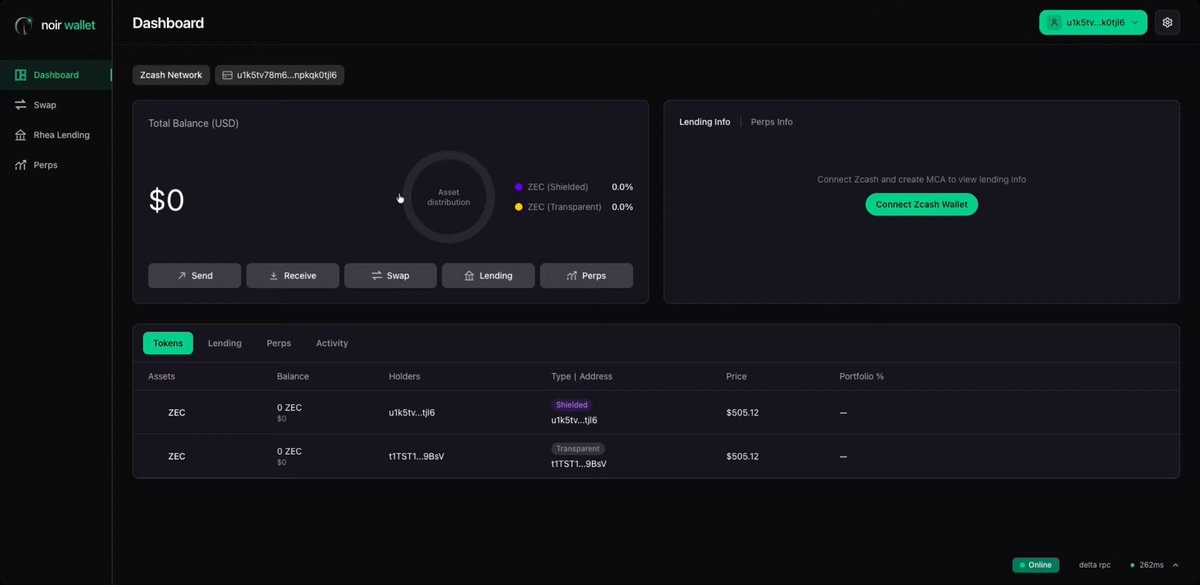Click the Perps quick action button

587,275
